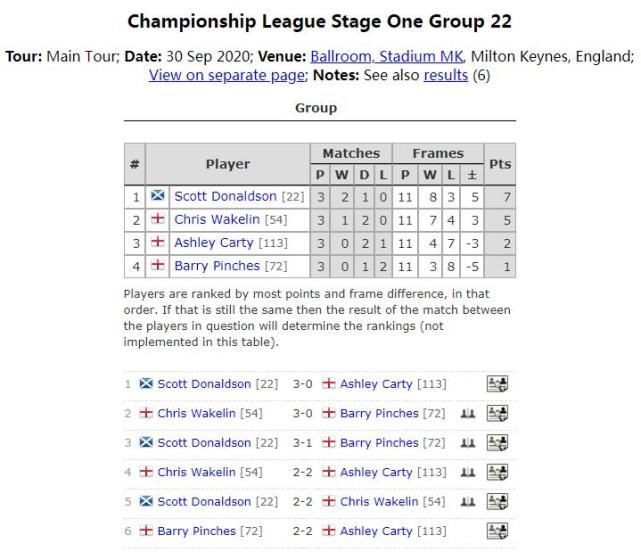Open Barry Pinches in the group table
The width and height of the screenshot is (641, 560).
[x=217, y=266]
